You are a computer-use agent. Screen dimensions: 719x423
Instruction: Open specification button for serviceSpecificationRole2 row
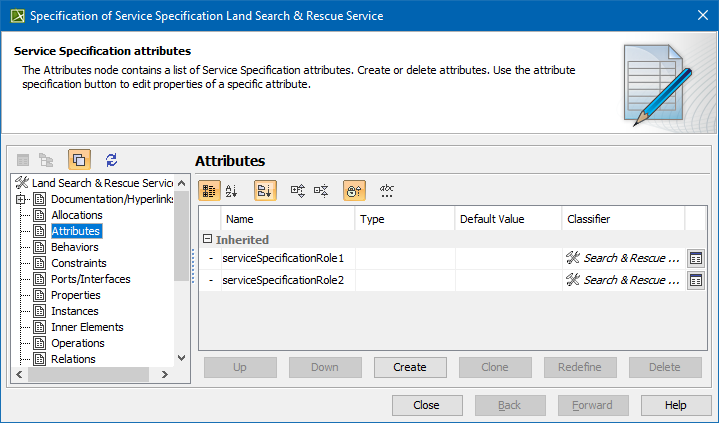point(695,280)
